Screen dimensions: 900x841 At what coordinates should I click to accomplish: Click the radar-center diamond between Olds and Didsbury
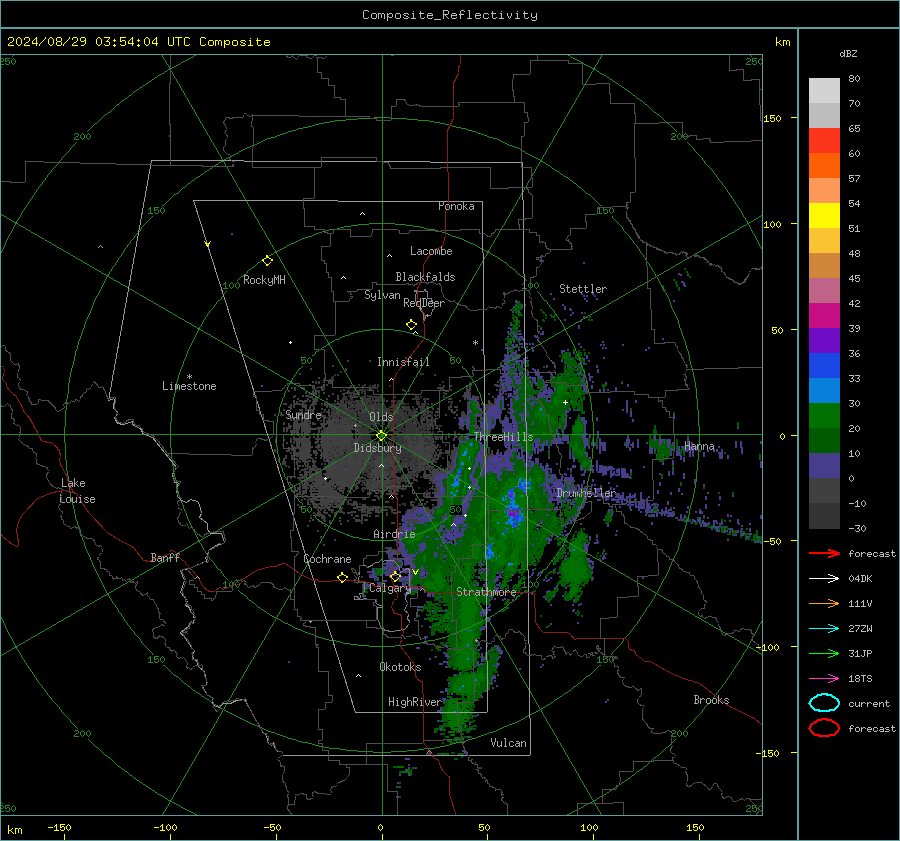pyautogui.click(x=381, y=436)
